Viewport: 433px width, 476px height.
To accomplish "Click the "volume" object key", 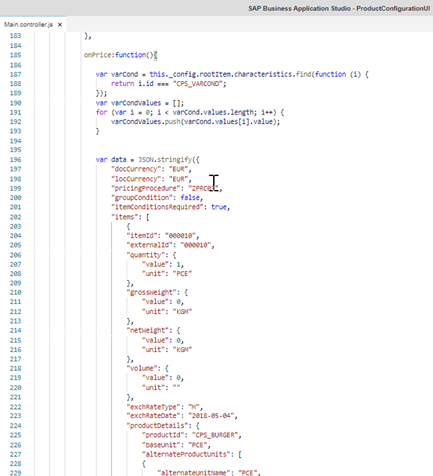I will (144, 368).
